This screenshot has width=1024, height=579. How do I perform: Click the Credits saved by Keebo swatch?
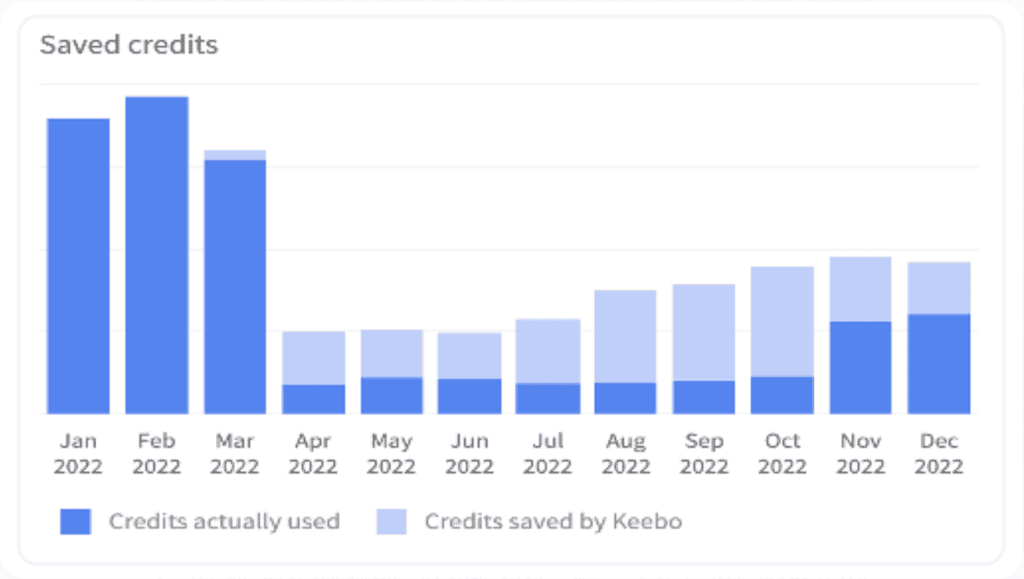[391, 521]
